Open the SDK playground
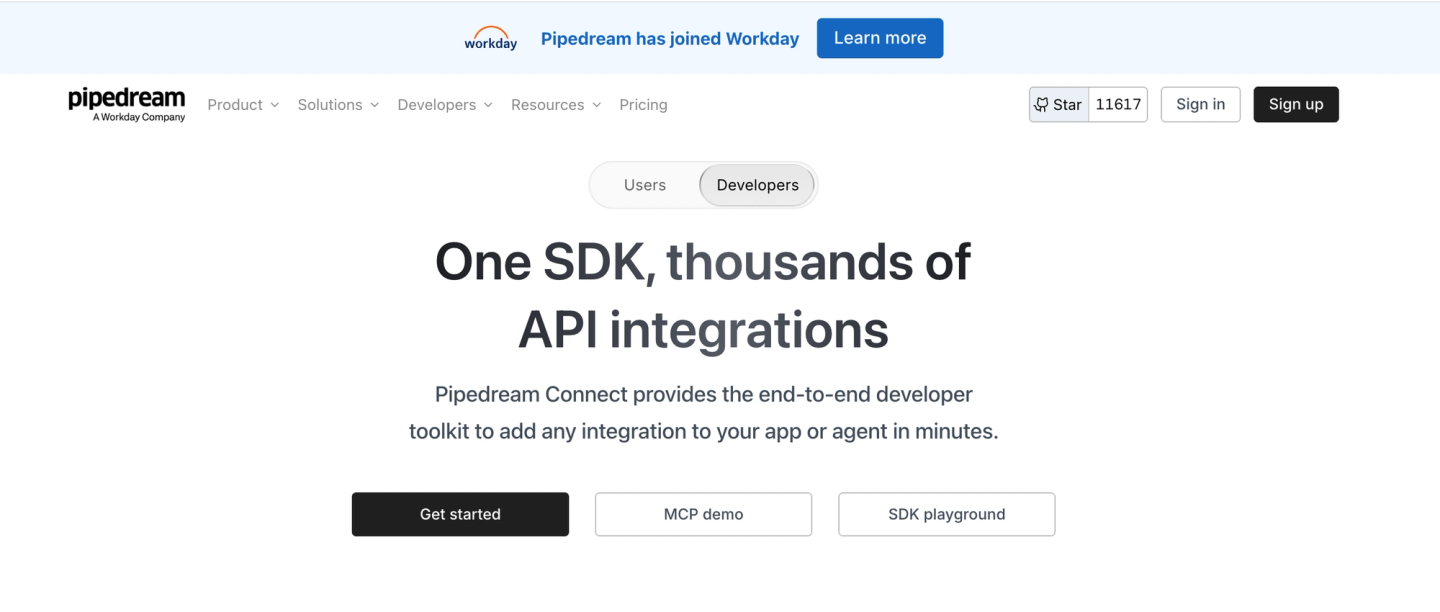The height and width of the screenshot is (612, 1440). 947,514
